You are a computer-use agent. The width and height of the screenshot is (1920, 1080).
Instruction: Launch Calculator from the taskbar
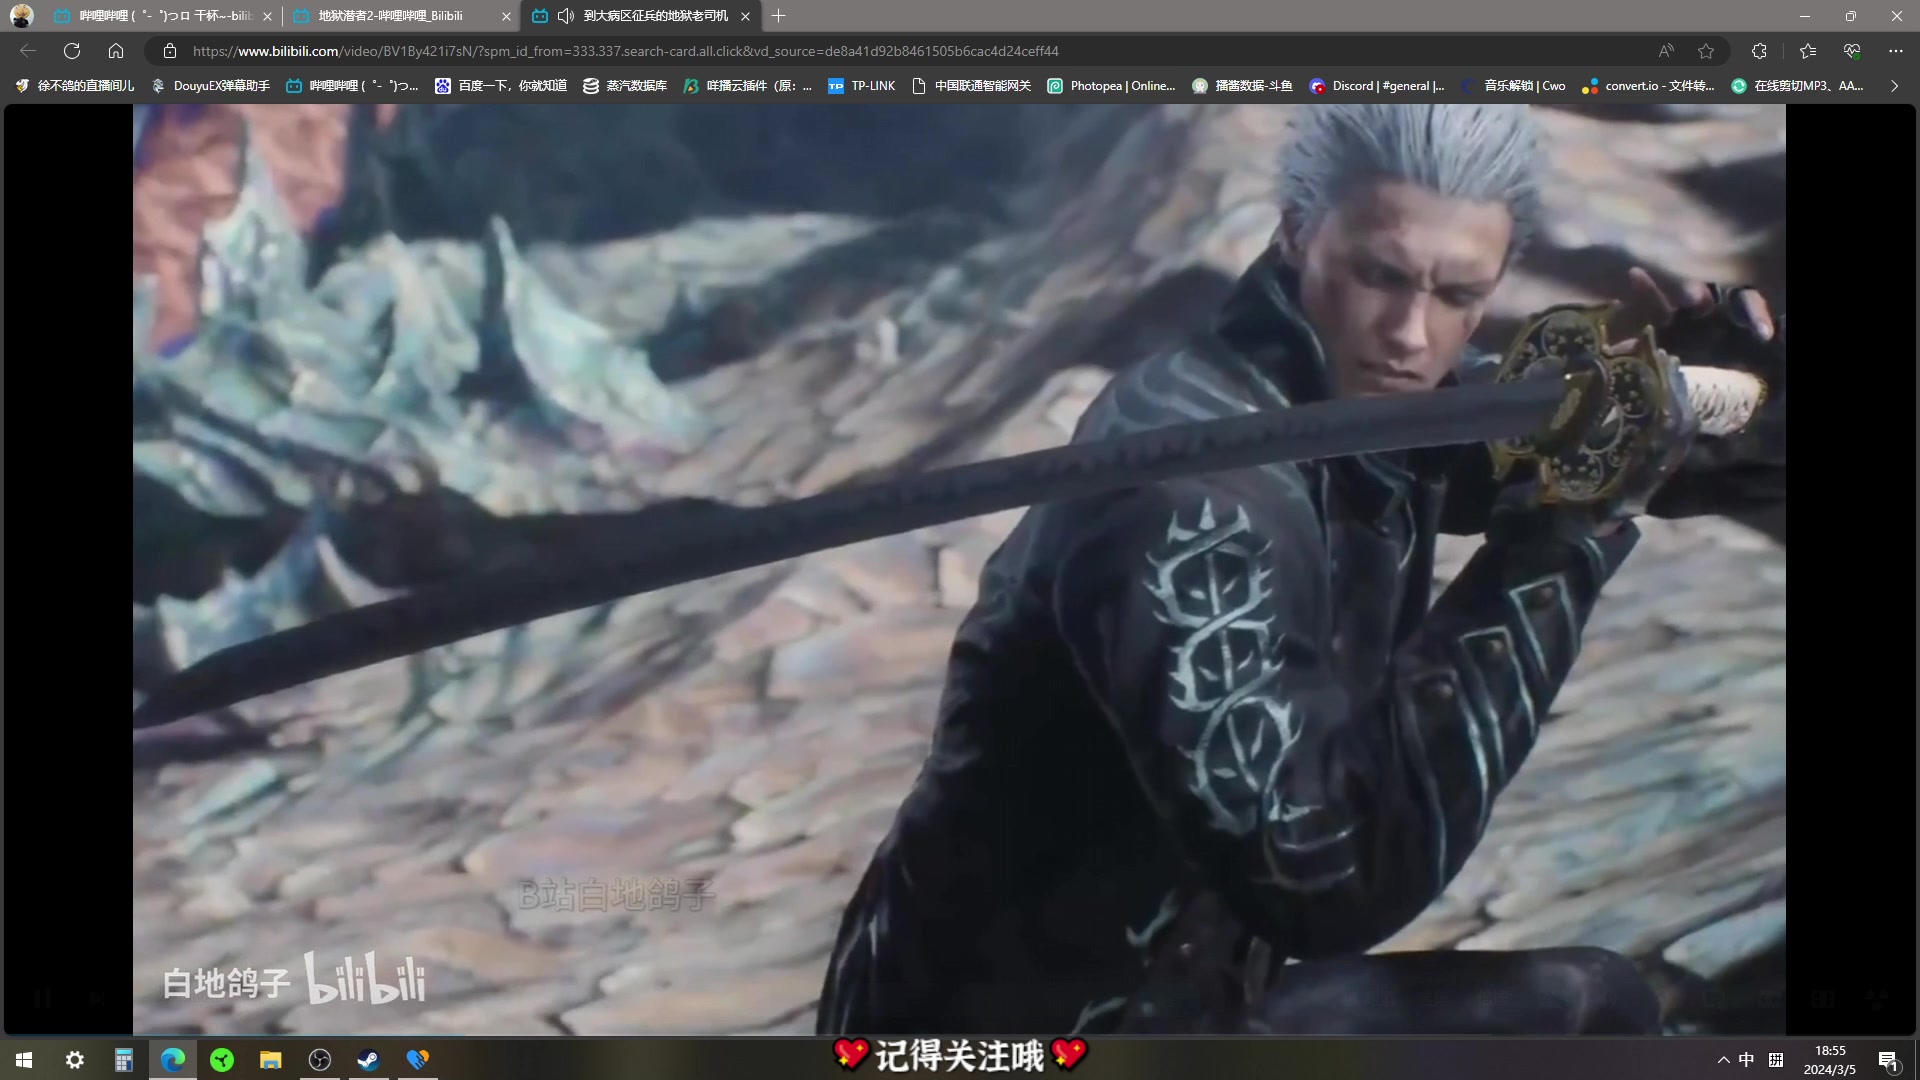[123, 1060]
